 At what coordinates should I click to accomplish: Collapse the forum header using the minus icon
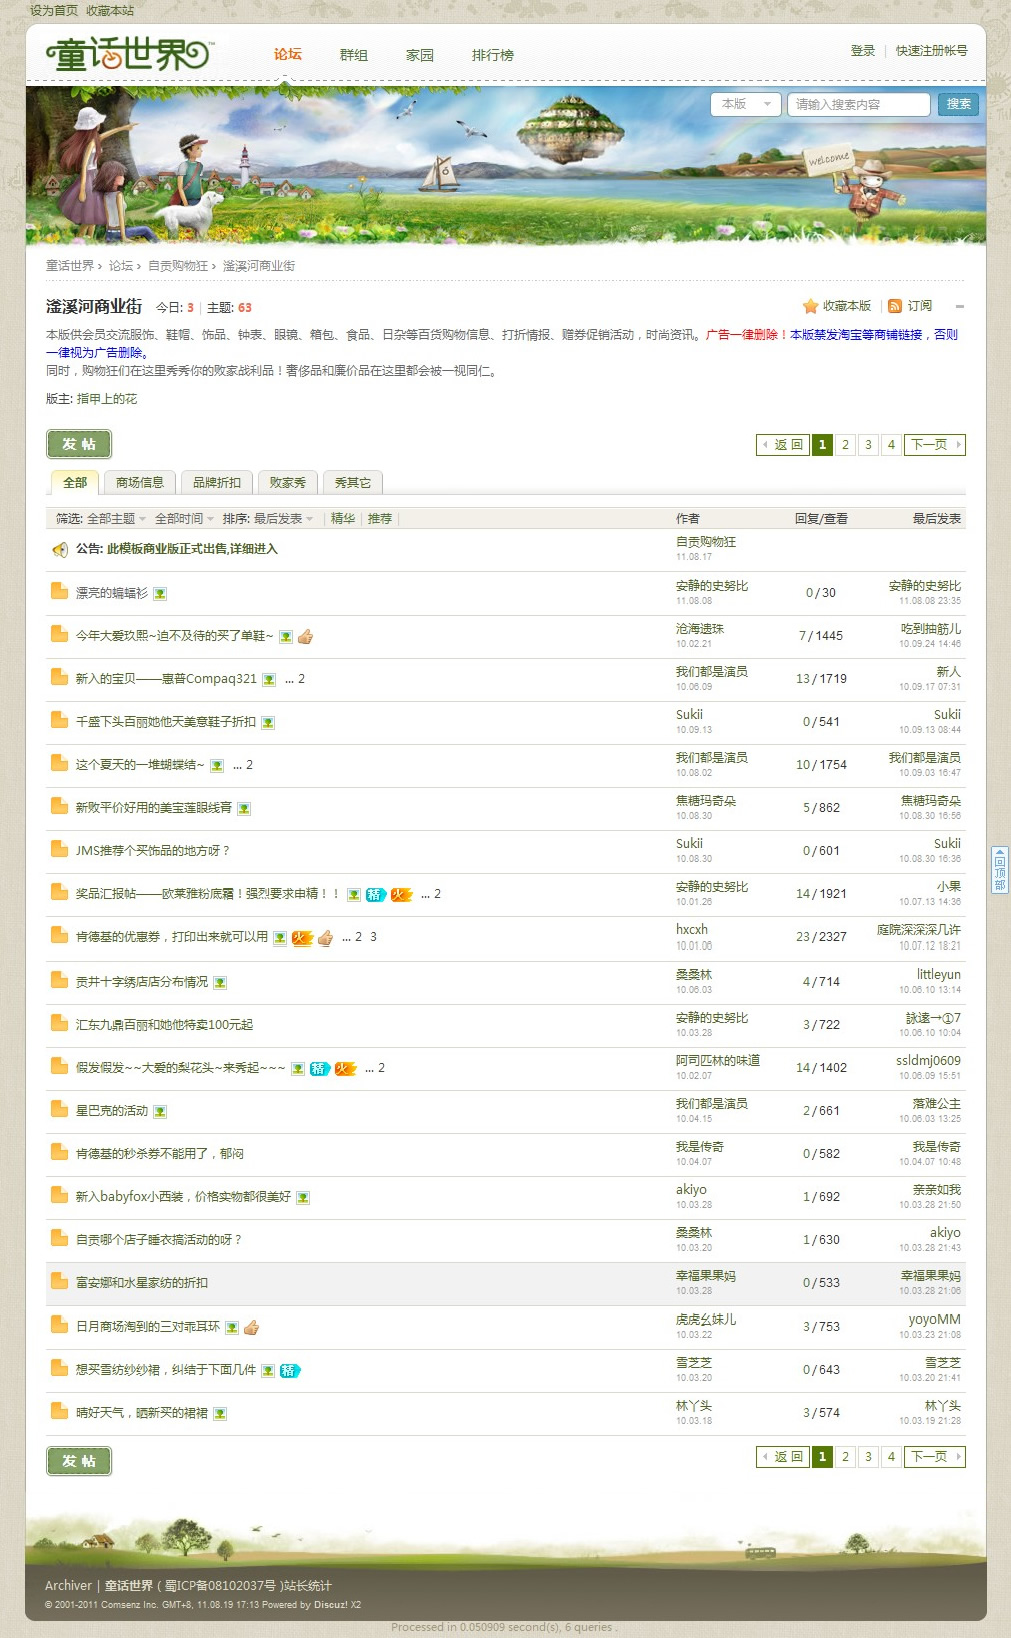coord(960,307)
